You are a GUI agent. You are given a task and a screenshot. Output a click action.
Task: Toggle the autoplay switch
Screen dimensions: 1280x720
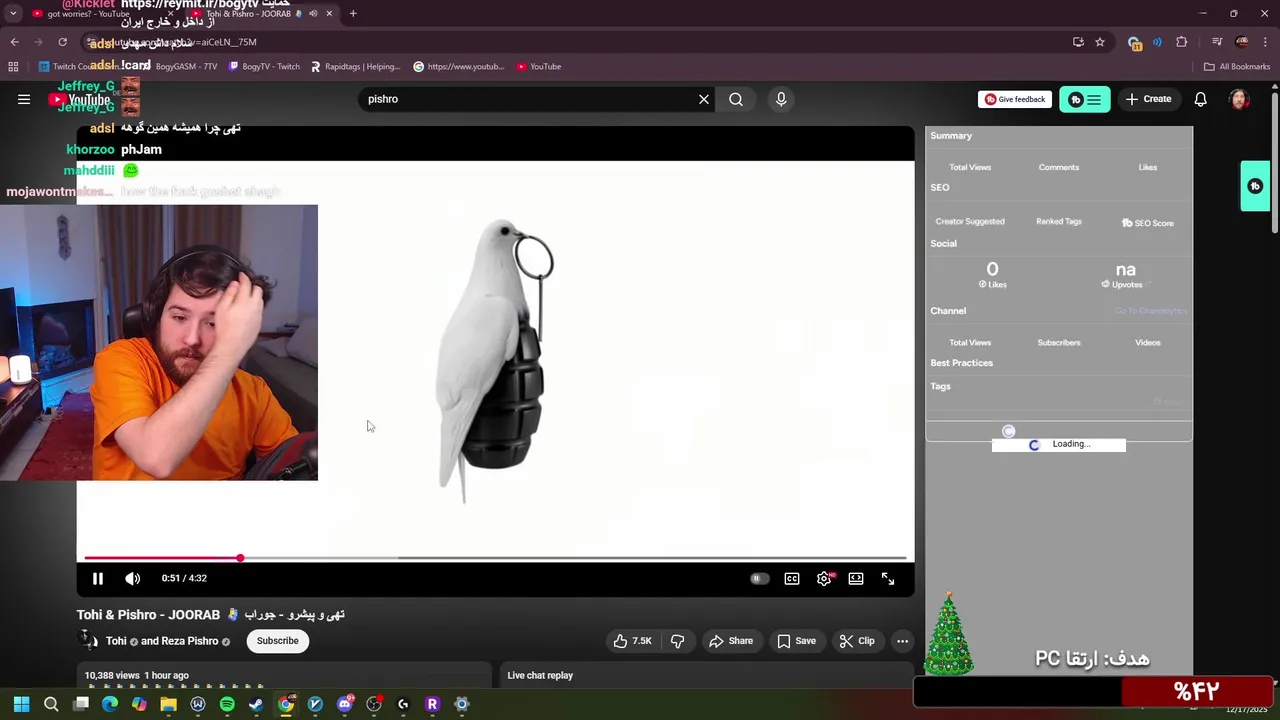760,578
